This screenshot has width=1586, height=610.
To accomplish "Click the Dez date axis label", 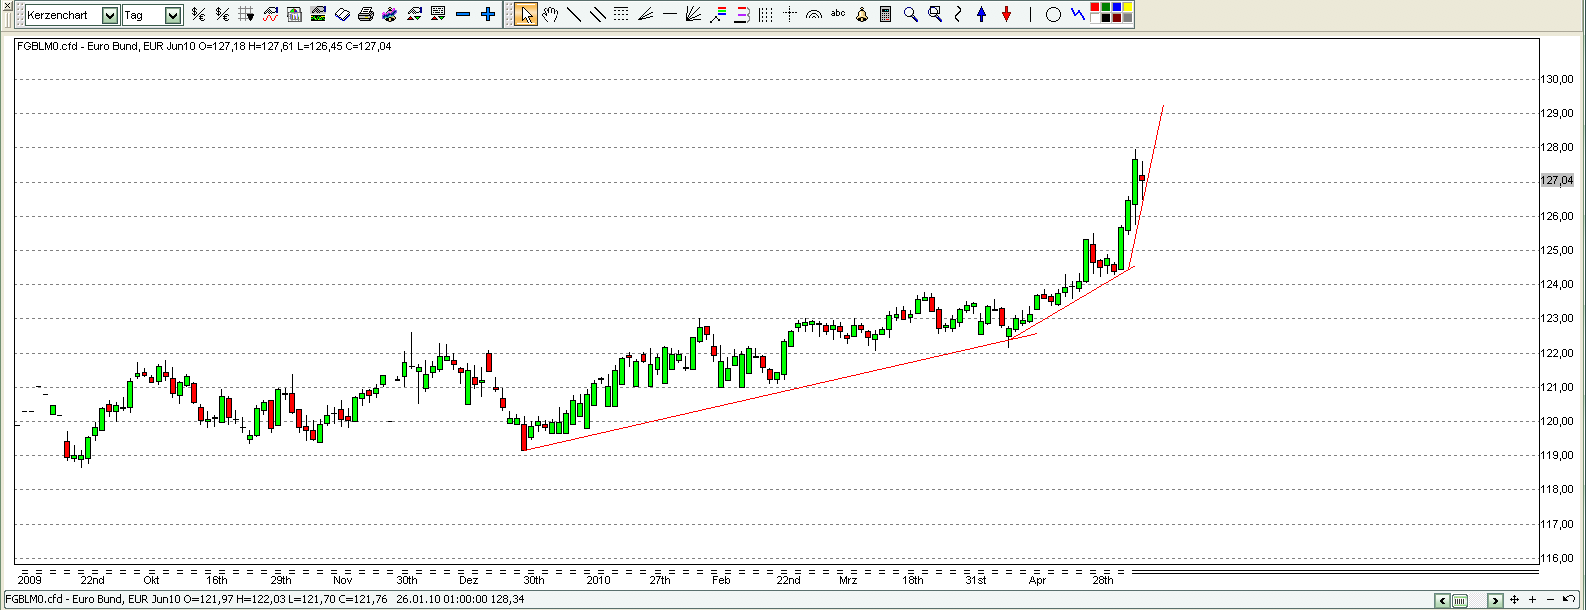I will (x=468, y=580).
